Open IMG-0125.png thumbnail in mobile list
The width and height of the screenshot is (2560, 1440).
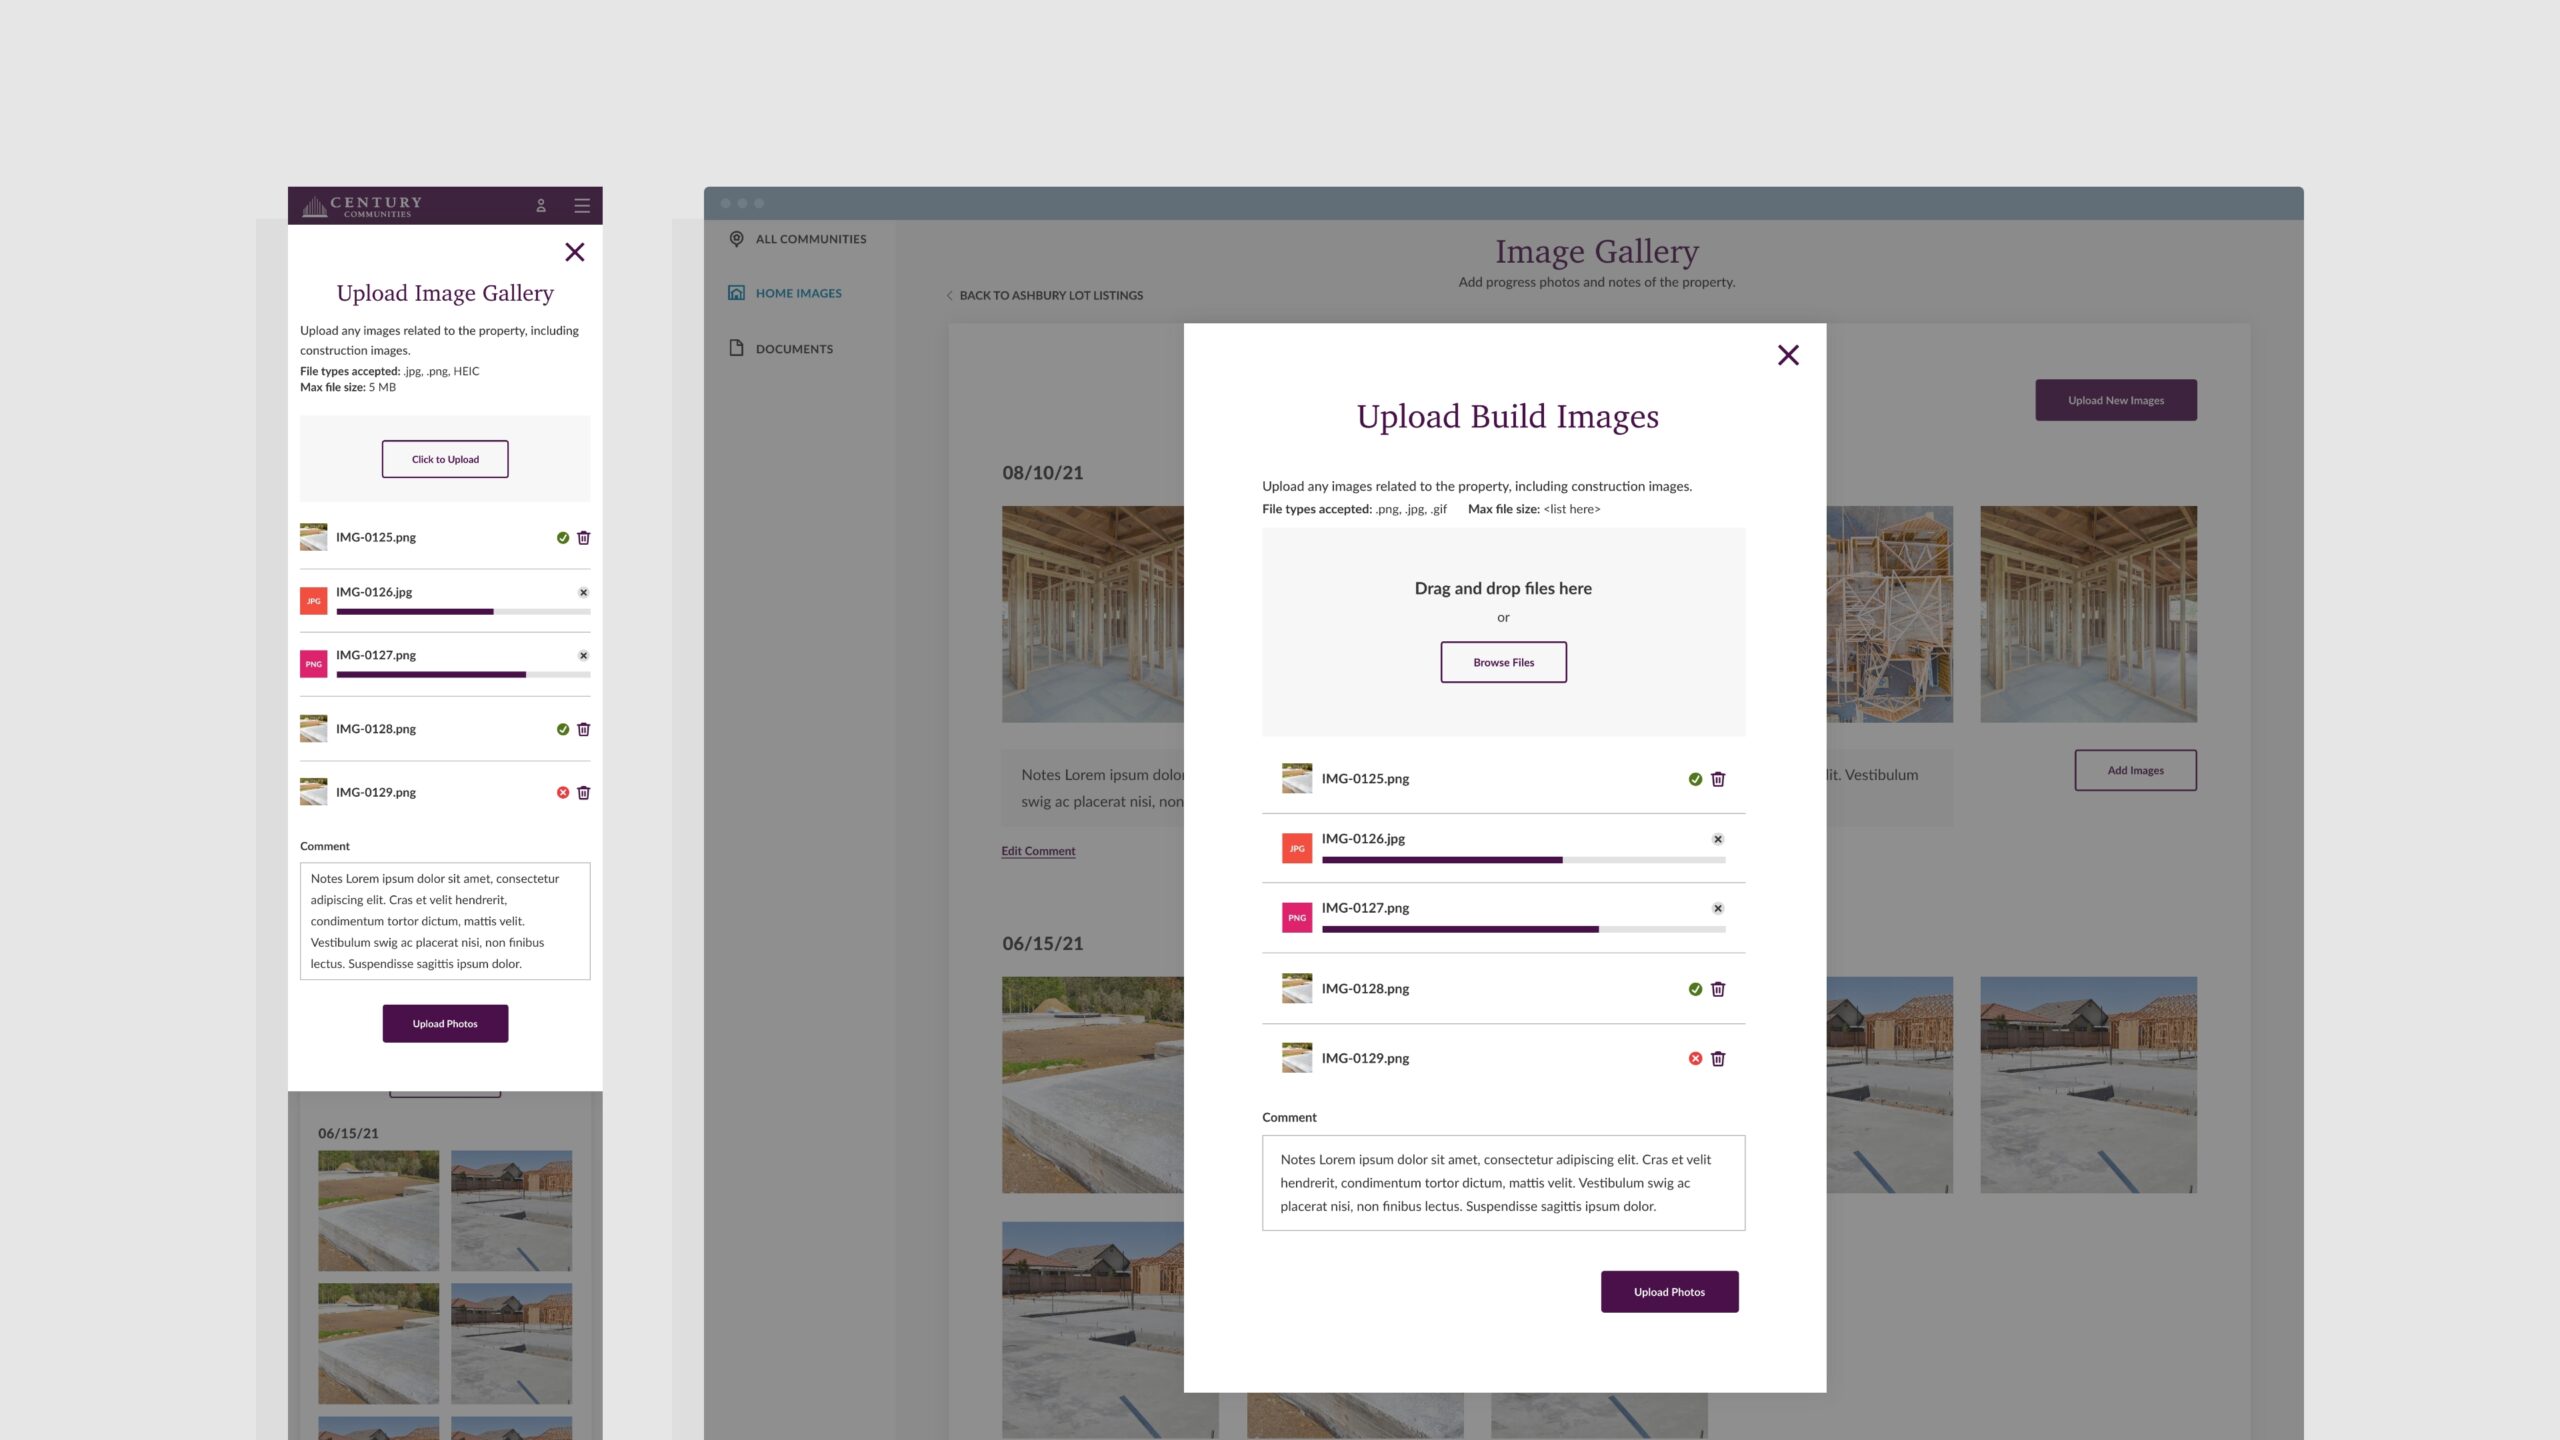[x=313, y=537]
